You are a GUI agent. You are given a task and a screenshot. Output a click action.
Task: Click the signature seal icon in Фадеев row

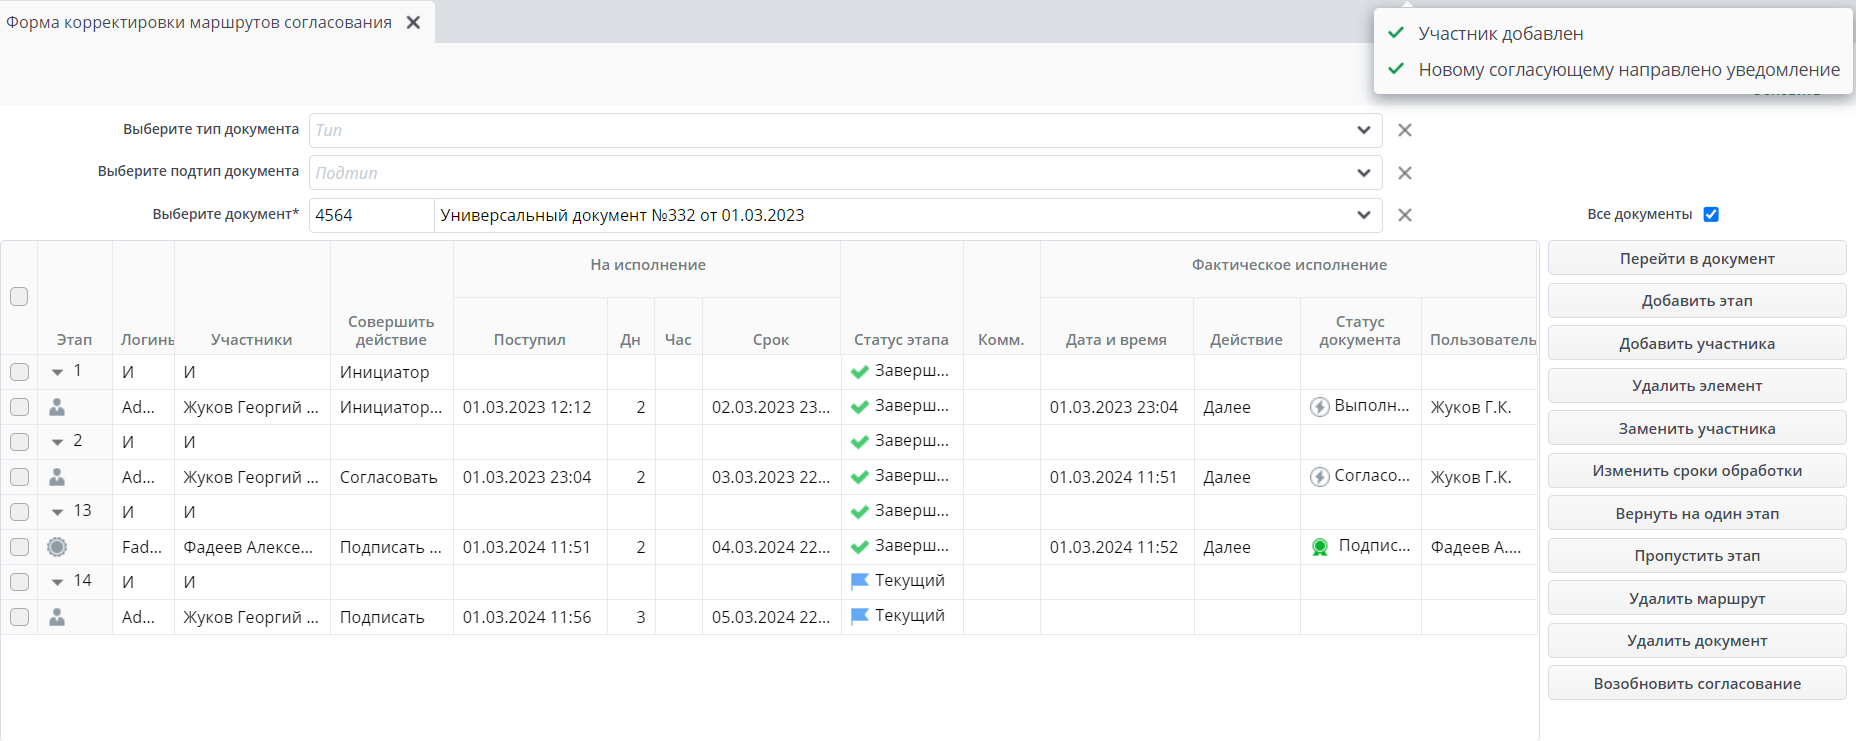(57, 547)
